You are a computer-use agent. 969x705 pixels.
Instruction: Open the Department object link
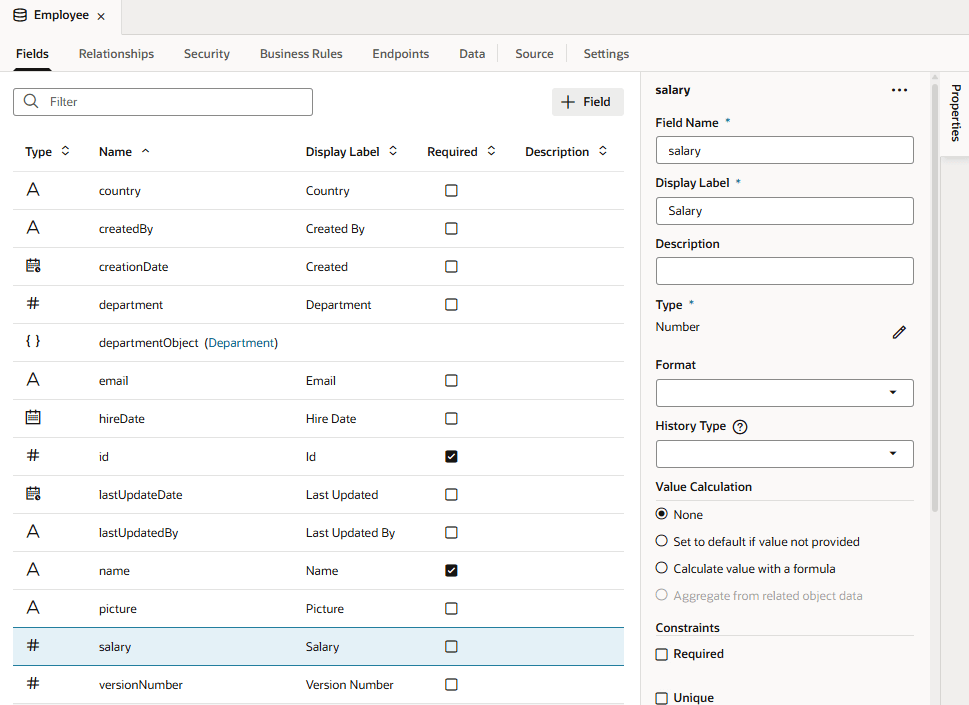pos(241,343)
